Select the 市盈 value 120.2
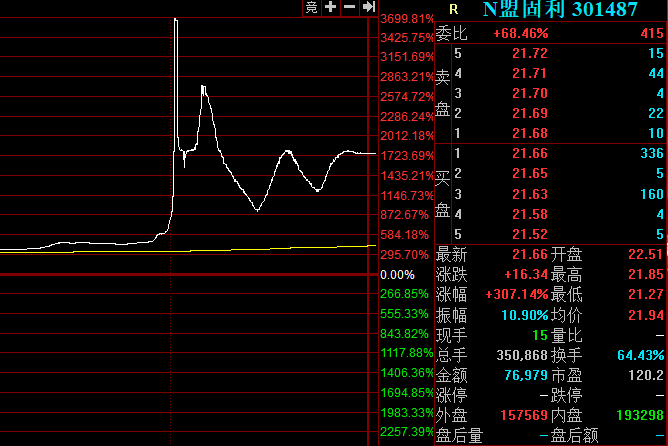This screenshot has width=668, height=446. [647, 374]
